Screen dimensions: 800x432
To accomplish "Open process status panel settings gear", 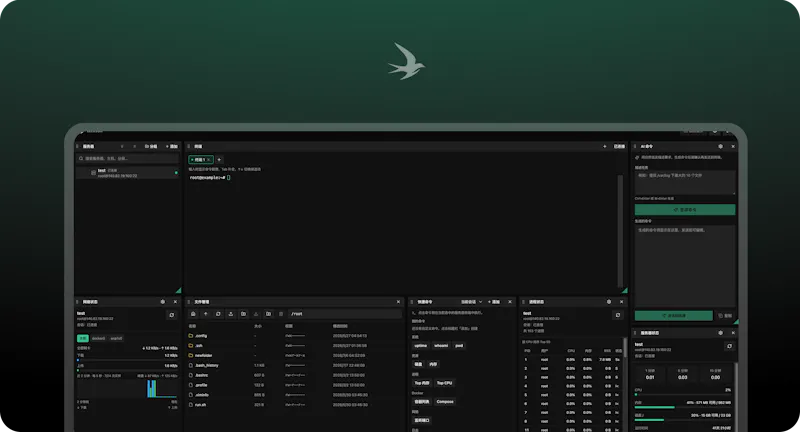I will [609, 302].
